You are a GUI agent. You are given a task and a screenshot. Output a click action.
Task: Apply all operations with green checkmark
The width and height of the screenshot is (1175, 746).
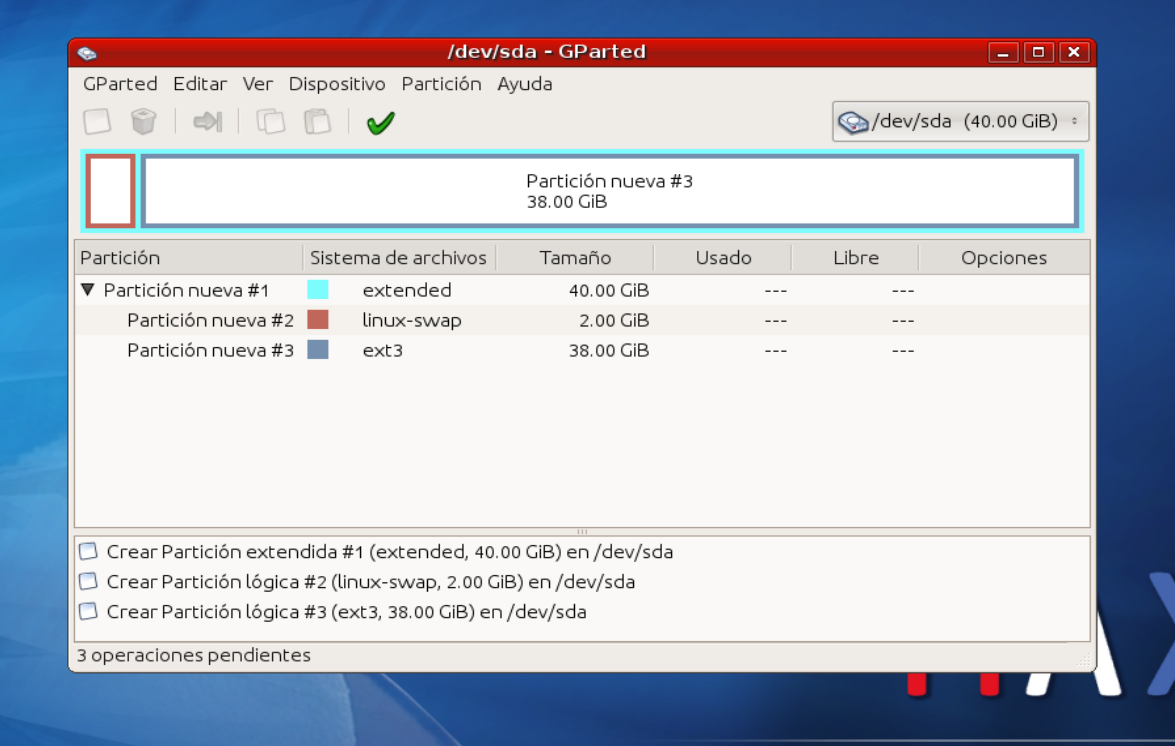tap(381, 122)
